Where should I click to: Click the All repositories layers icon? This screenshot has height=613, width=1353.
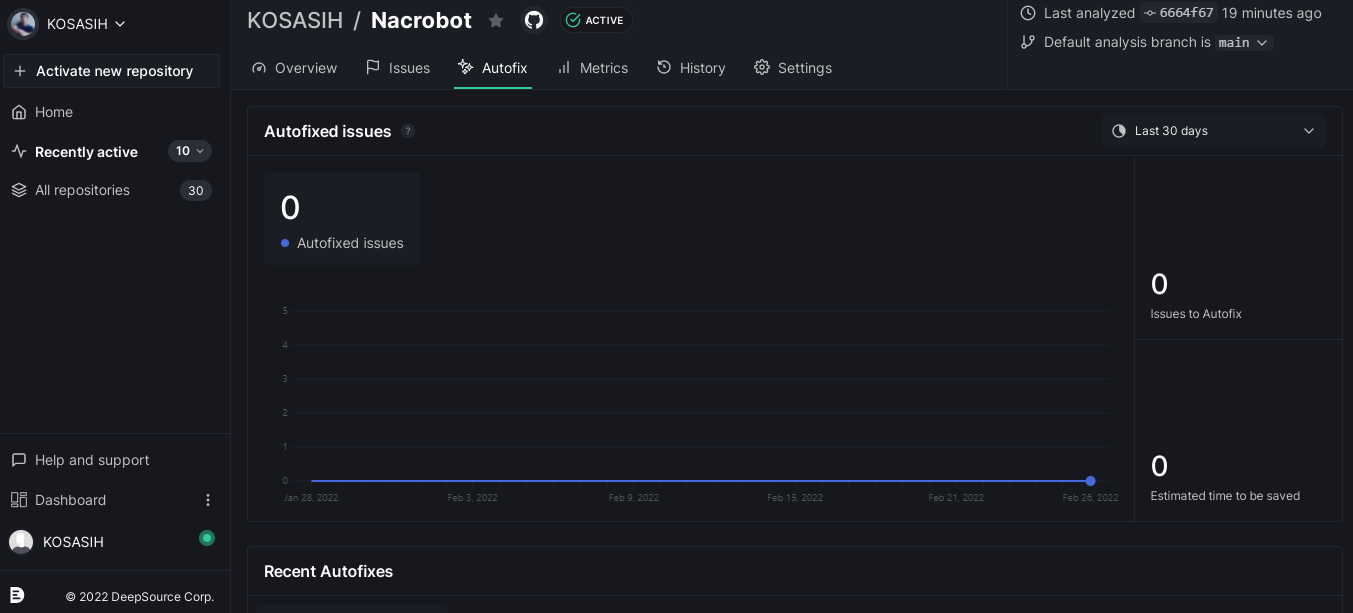click(x=19, y=190)
